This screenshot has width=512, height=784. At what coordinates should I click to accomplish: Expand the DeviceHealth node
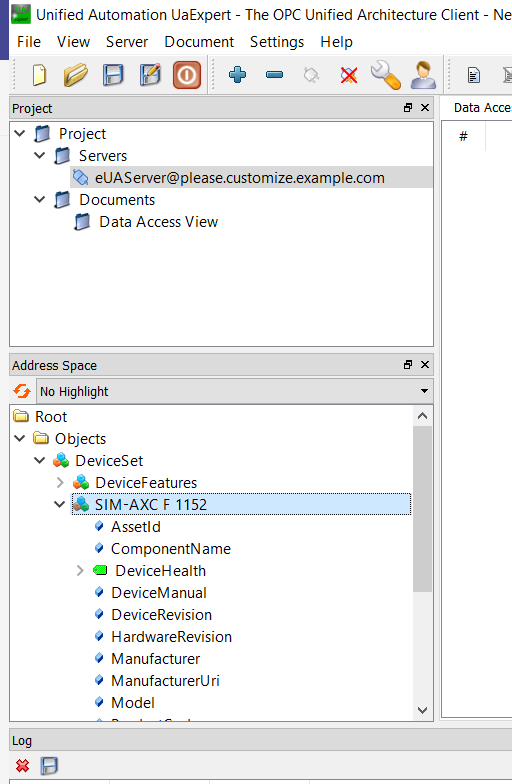tap(80, 570)
